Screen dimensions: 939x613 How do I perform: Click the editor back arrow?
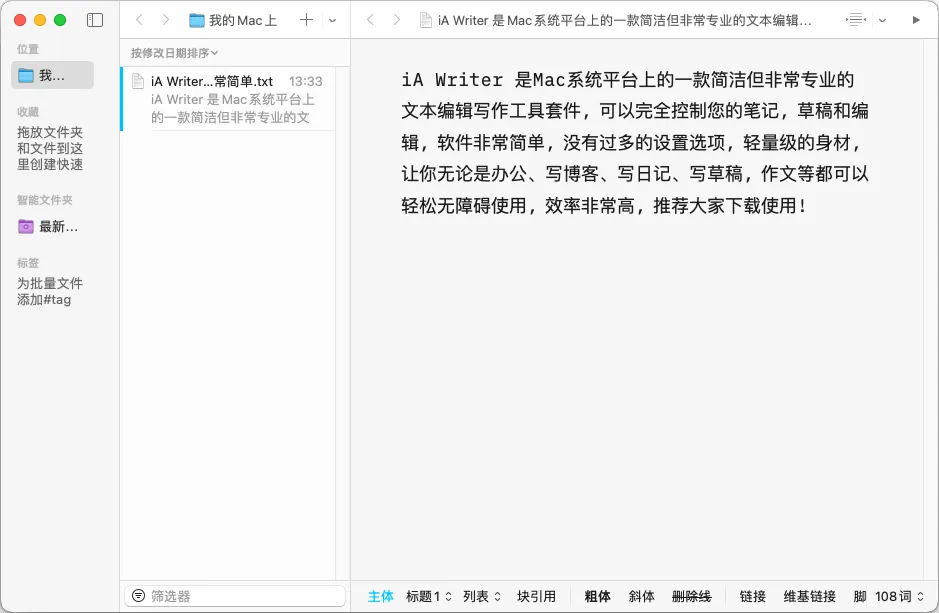pyautogui.click(x=371, y=20)
